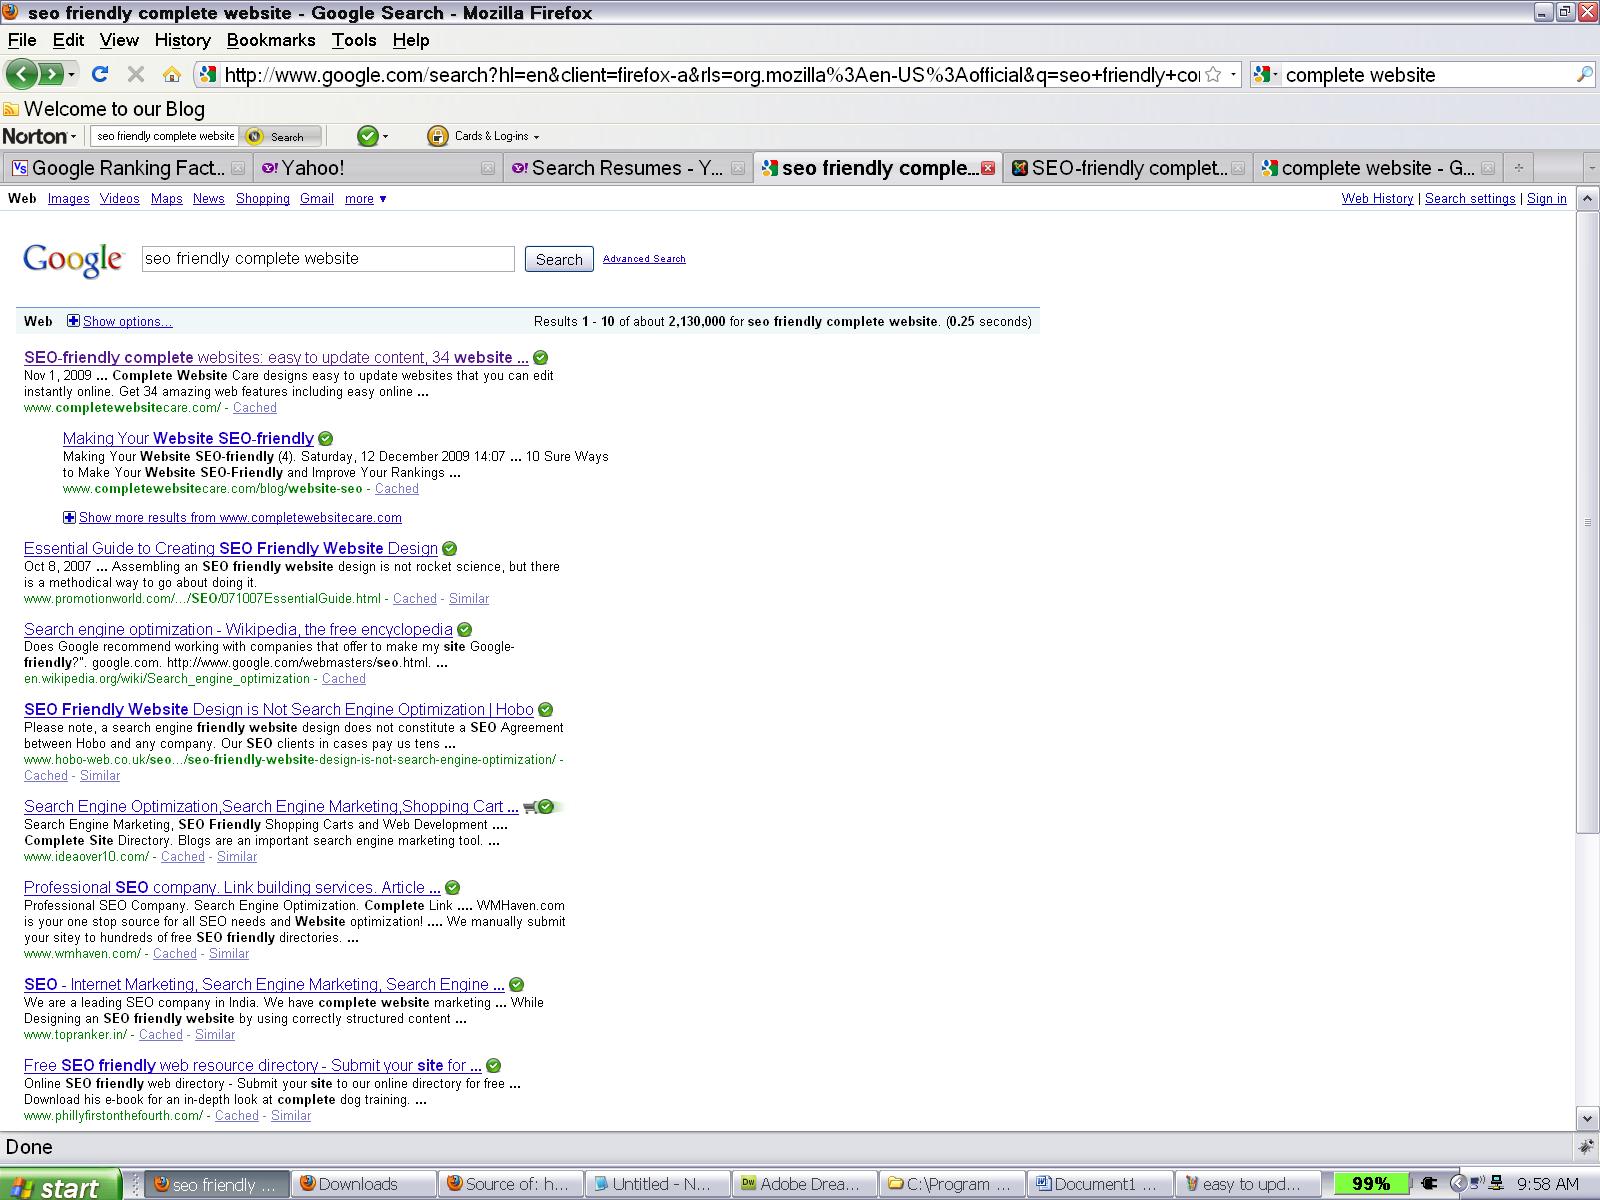The width and height of the screenshot is (1600, 1200).
Task: Open the list all tabs dropdown
Action: pos(1592,168)
